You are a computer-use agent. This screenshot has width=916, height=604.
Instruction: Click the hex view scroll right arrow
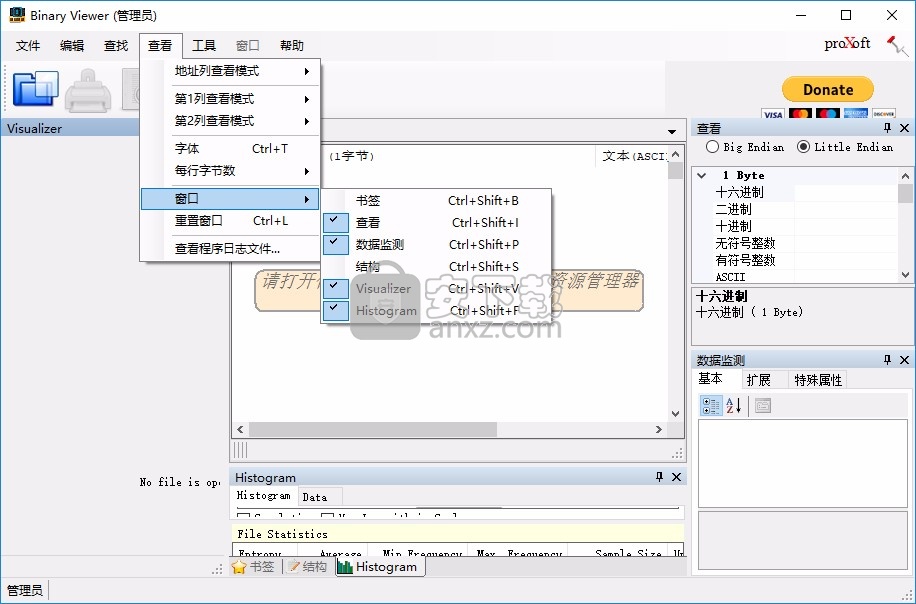point(659,429)
